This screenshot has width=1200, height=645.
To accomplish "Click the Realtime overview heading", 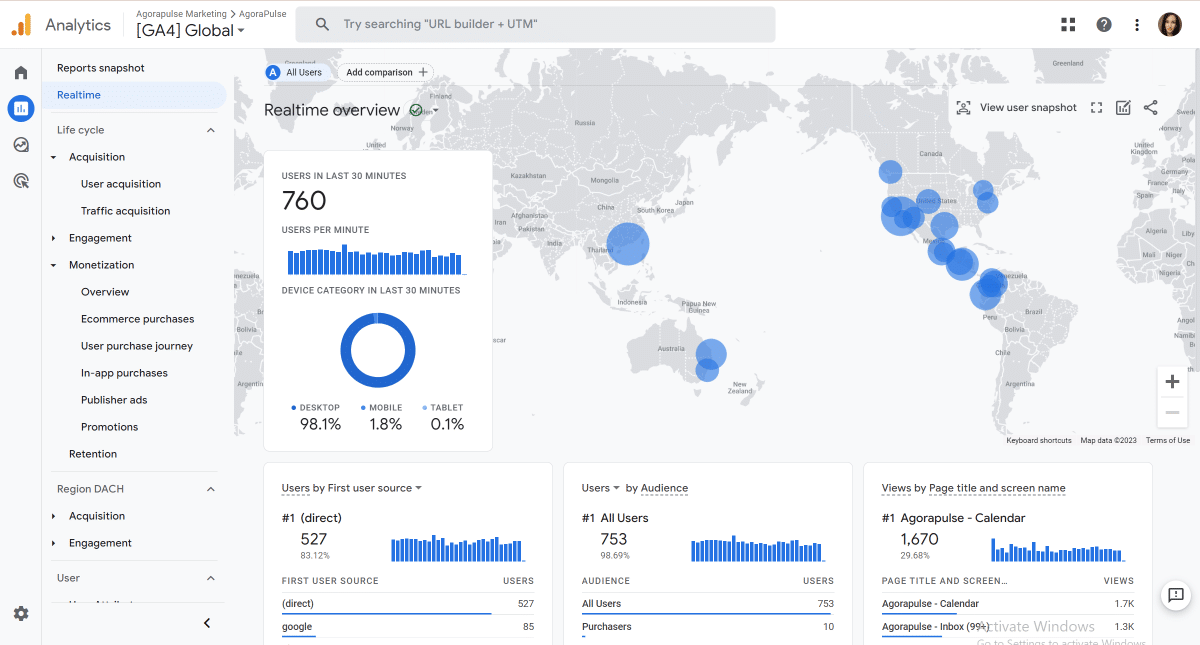I will [x=332, y=110].
